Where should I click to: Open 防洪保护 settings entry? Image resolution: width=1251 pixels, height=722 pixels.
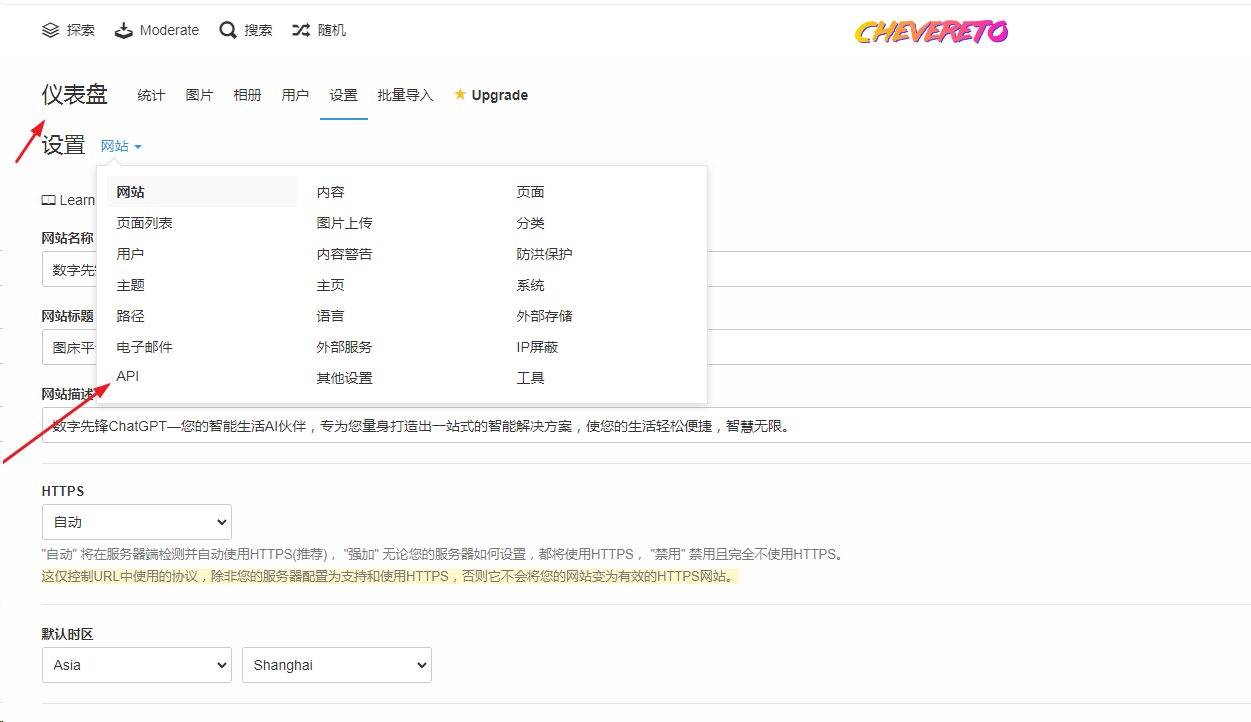(544, 254)
